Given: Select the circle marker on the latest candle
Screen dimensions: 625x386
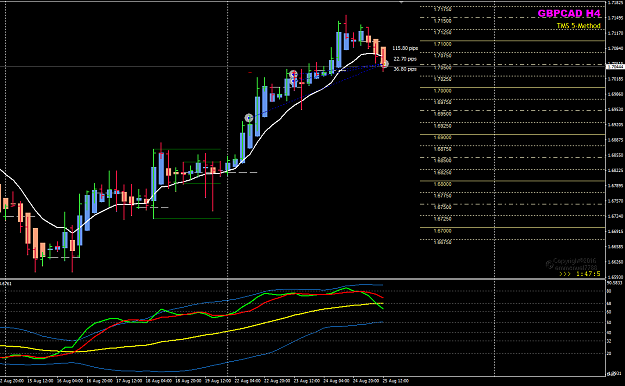Looking at the screenshot, I should (385, 64).
